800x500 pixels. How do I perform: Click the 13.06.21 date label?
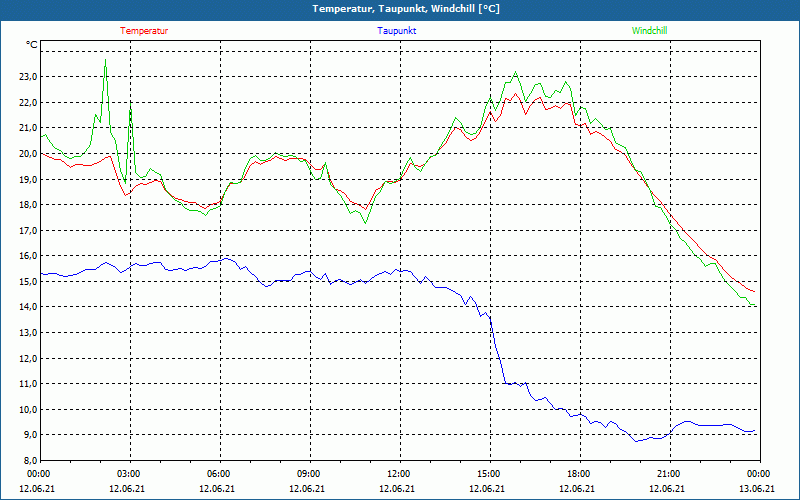pyautogui.click(x=757, y=488)
